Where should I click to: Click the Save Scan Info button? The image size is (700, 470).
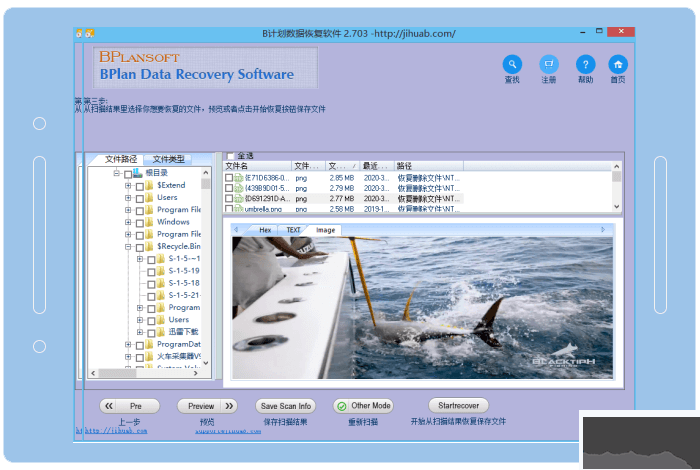tap(286, 406)
